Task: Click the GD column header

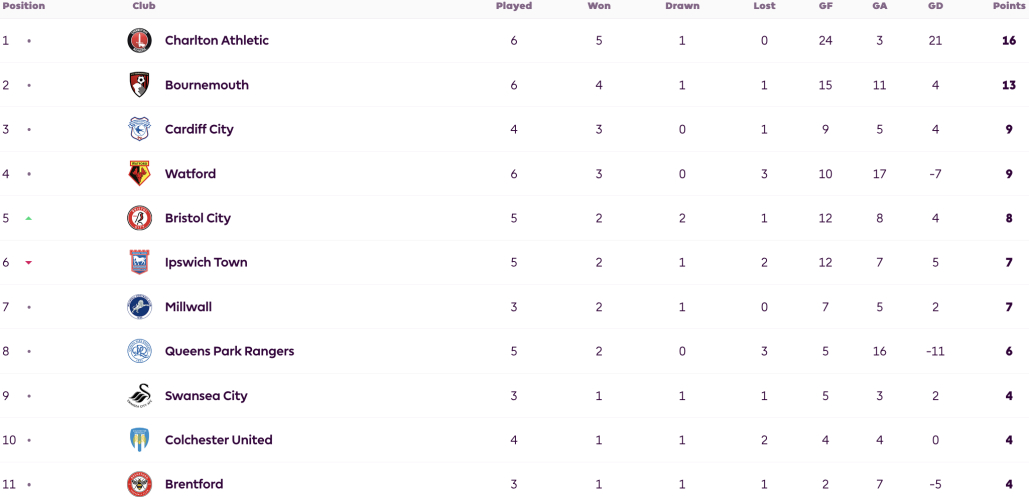Action: tap(935, 6)
